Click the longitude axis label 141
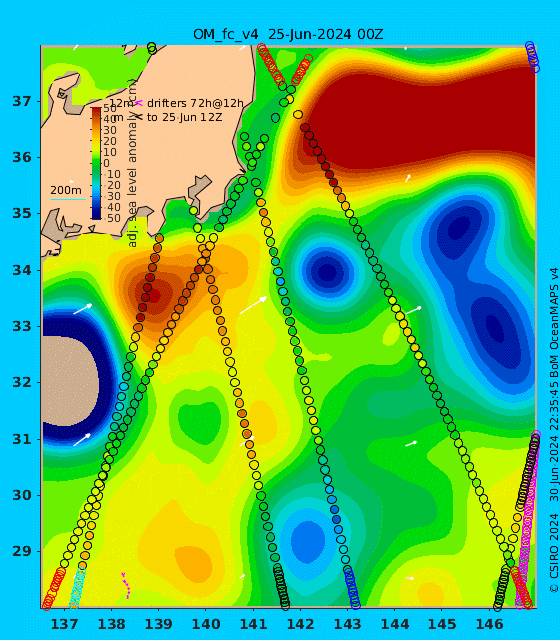This screenshot has height=640, width=560. click(x=253, y=624)
